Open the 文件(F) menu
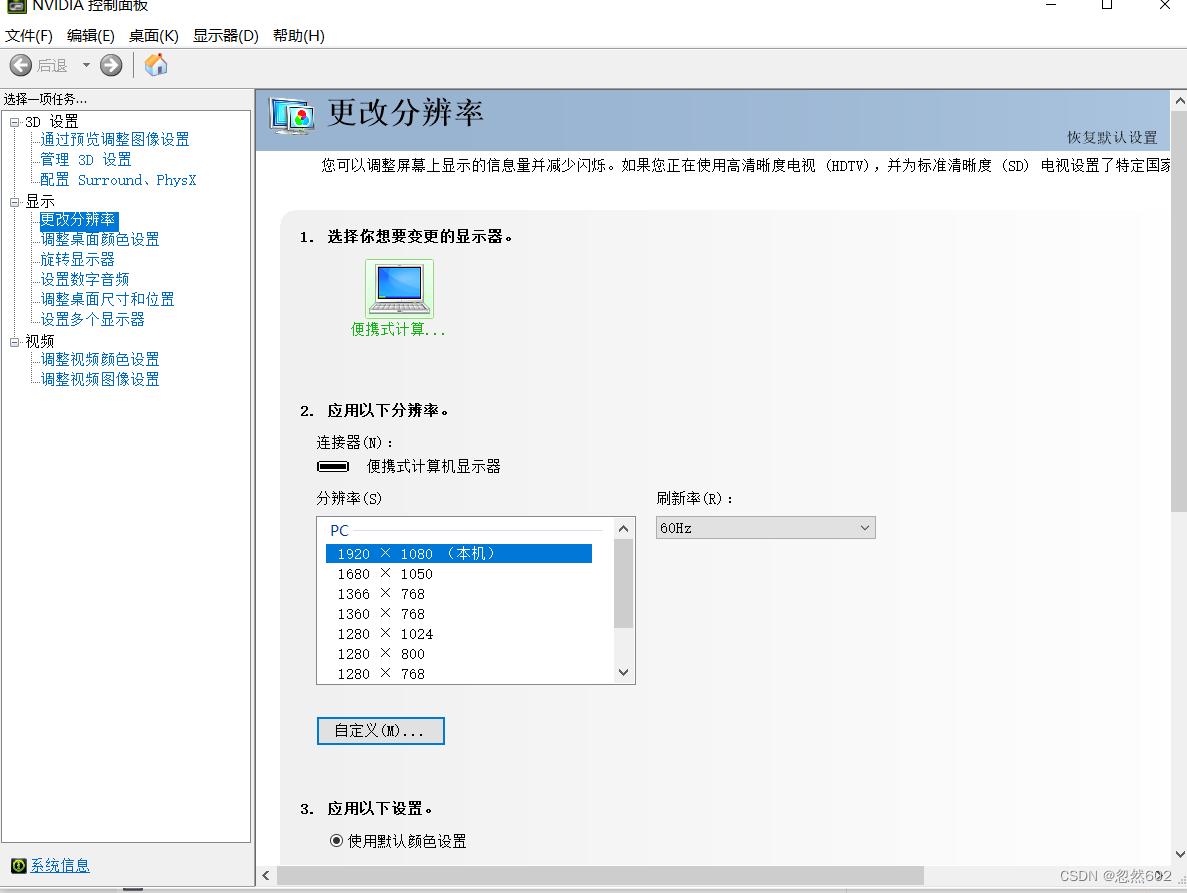Viewport: 1187px width, 893px height. coord(29,36)
